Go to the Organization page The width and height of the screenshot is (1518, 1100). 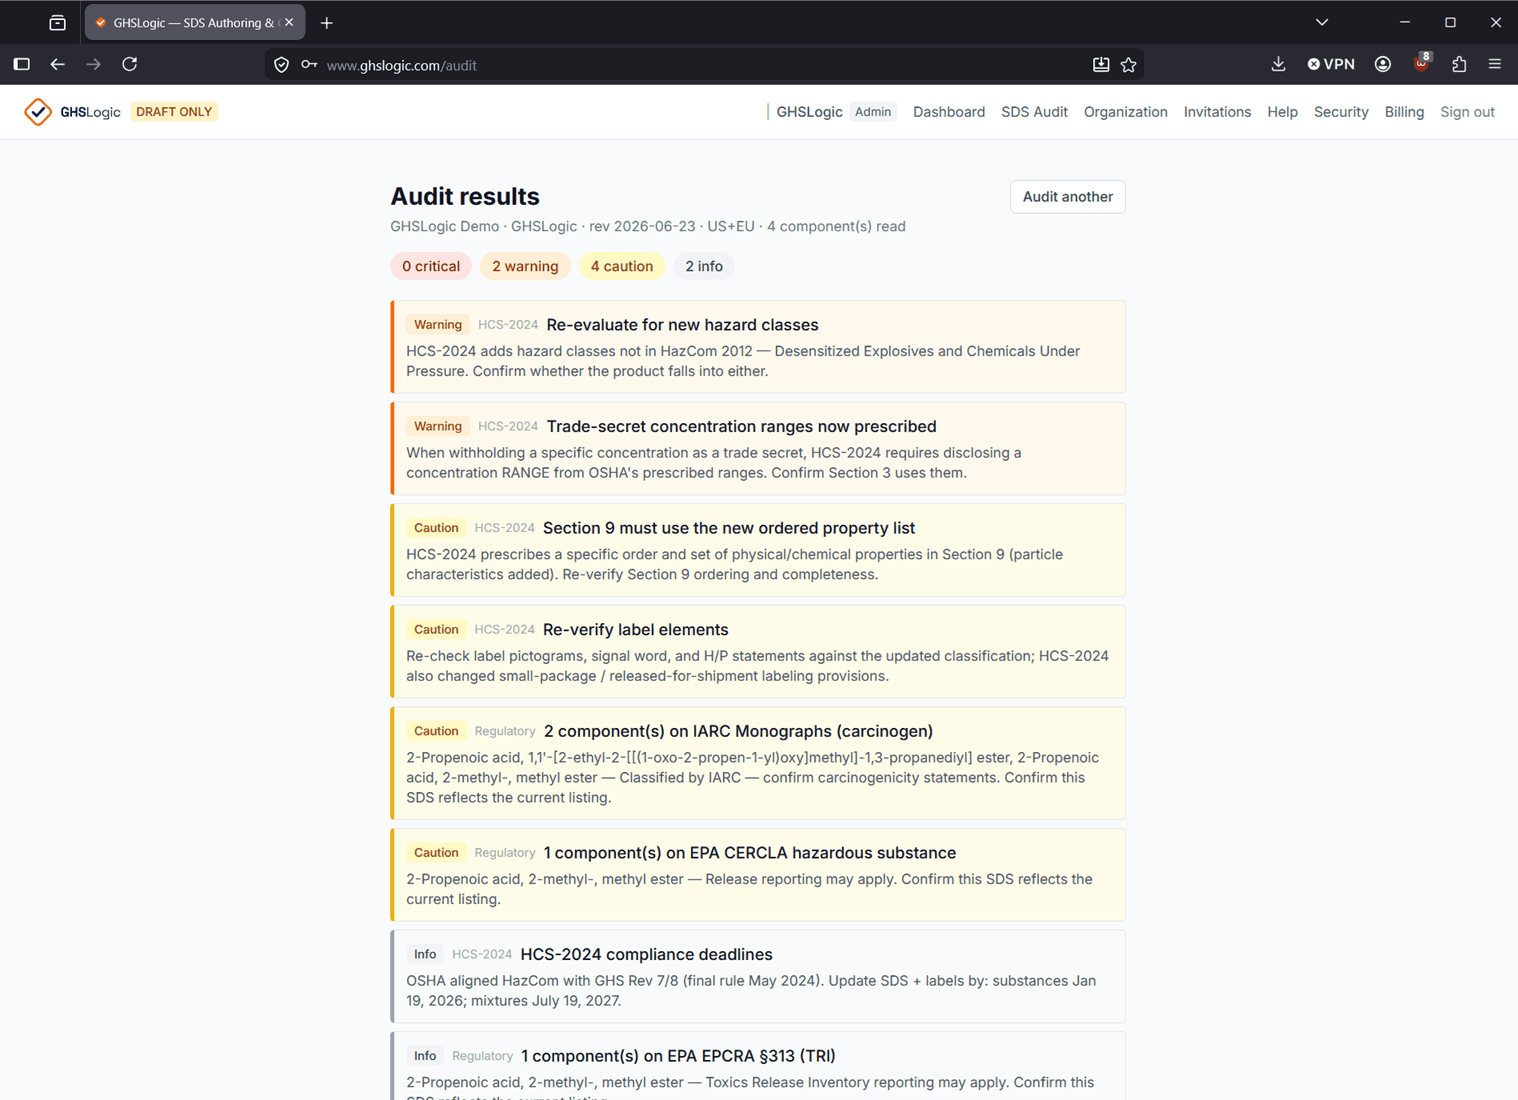(x=1125, y=112)
